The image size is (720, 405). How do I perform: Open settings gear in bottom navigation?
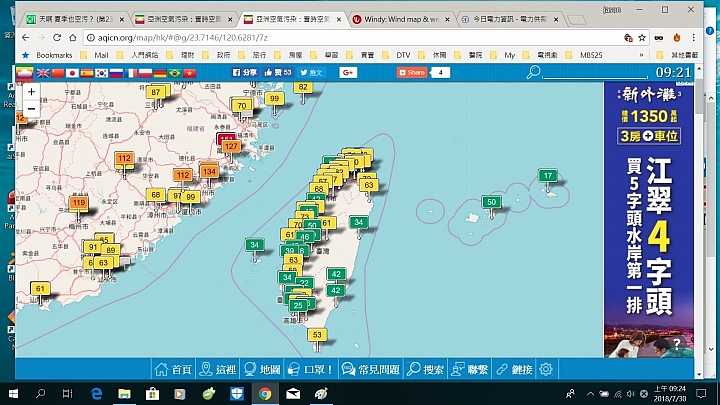point(546,369)
